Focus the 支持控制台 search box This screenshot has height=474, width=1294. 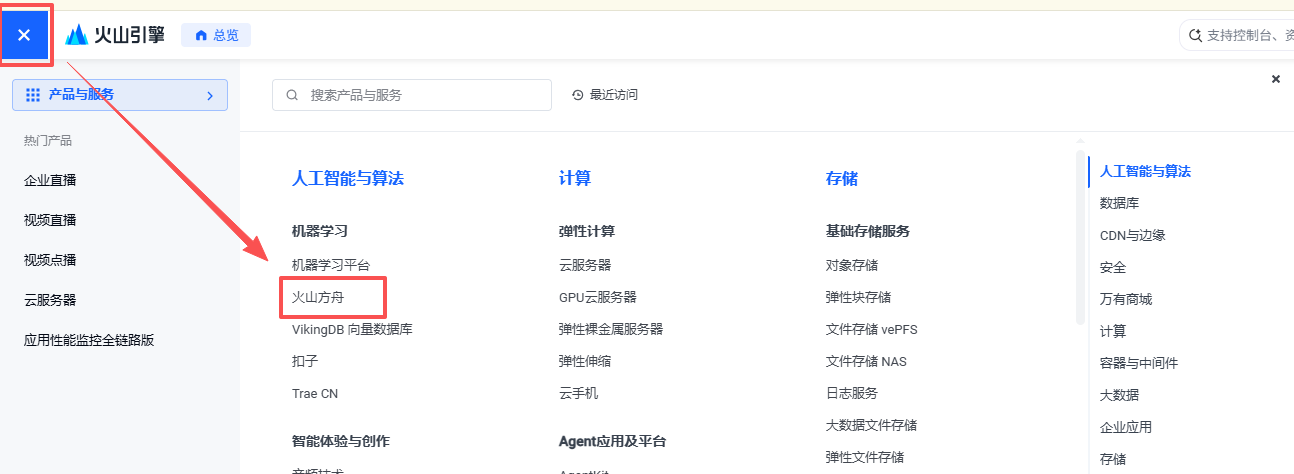click(1238, 35)
